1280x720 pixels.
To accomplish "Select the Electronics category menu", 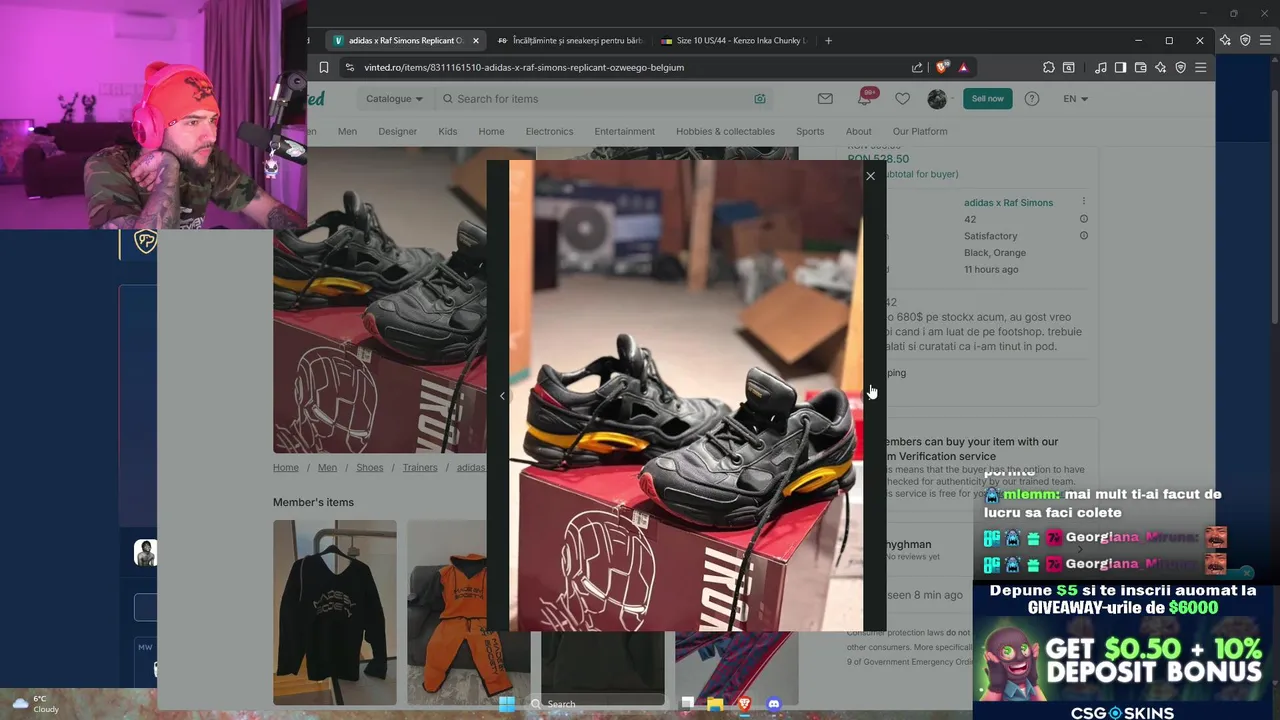I will [x=549, y=131].
